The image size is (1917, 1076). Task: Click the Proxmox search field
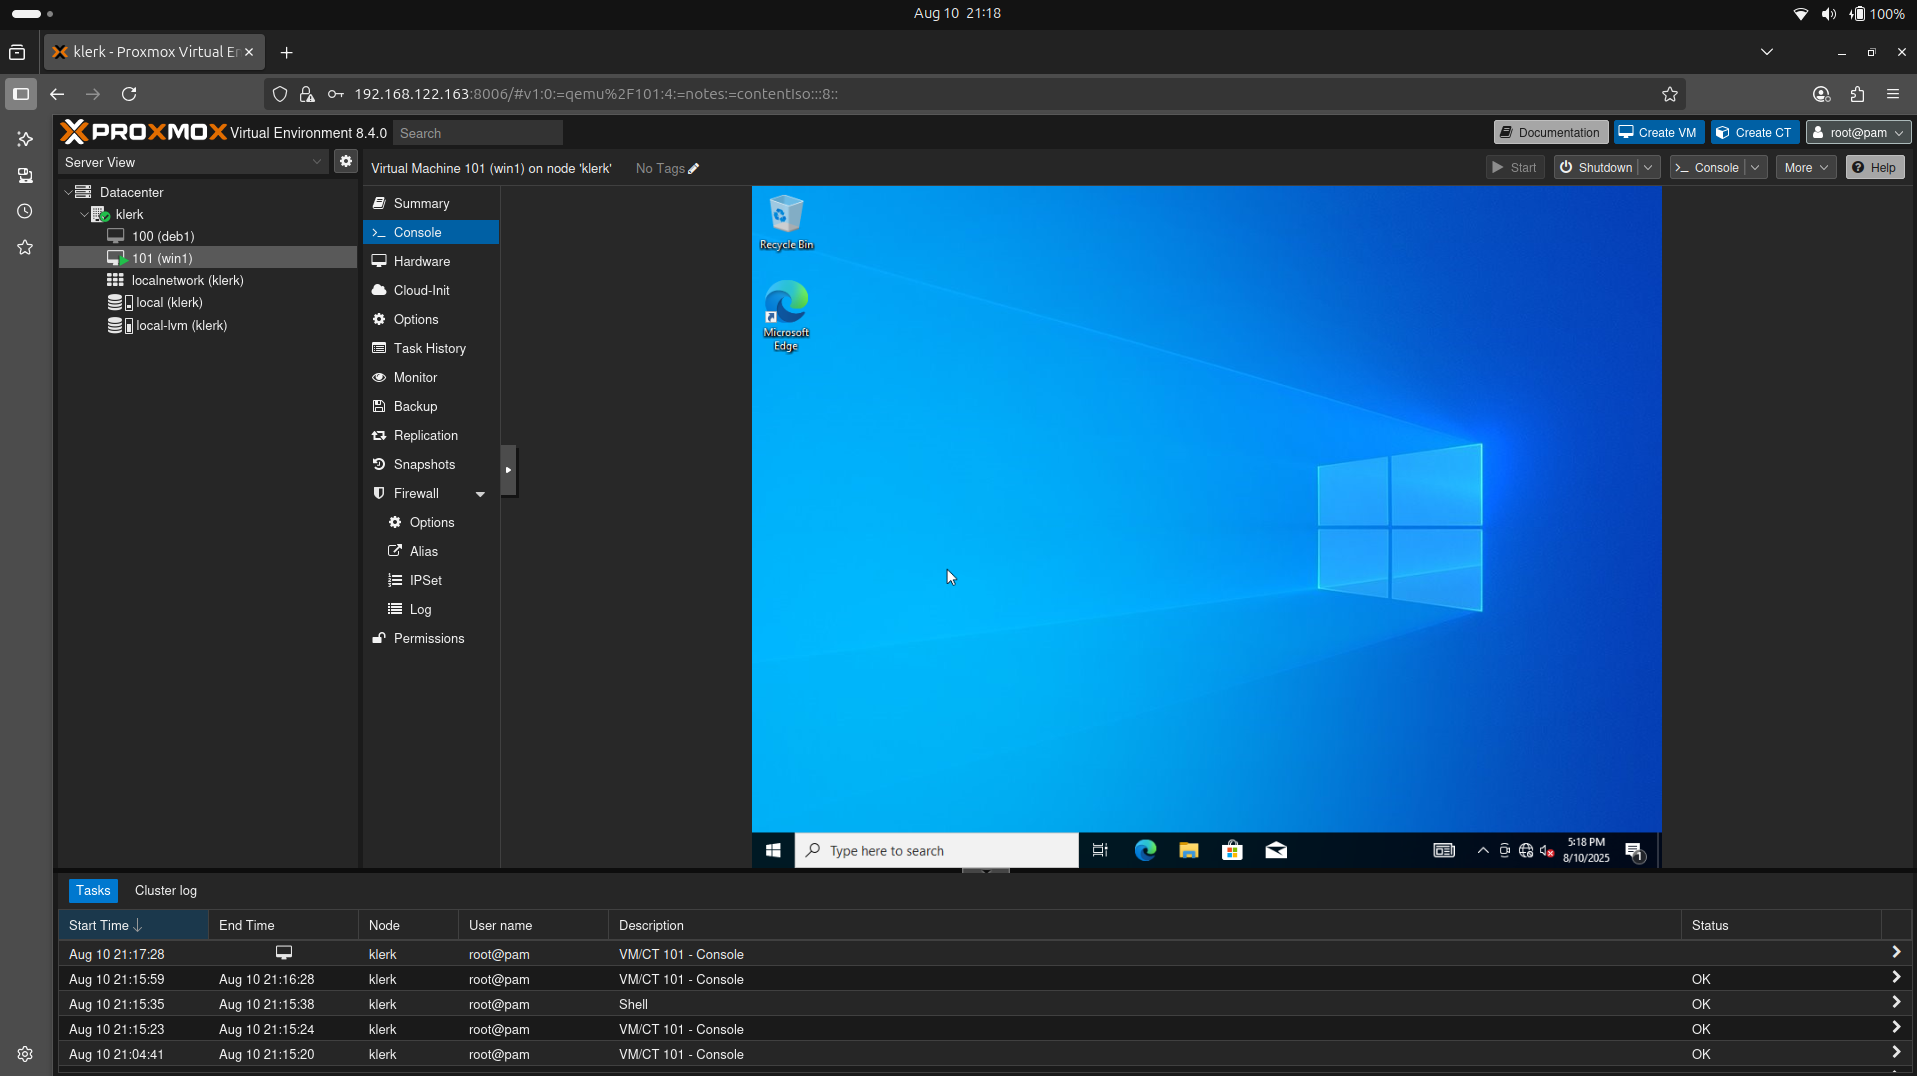[478, 133]
